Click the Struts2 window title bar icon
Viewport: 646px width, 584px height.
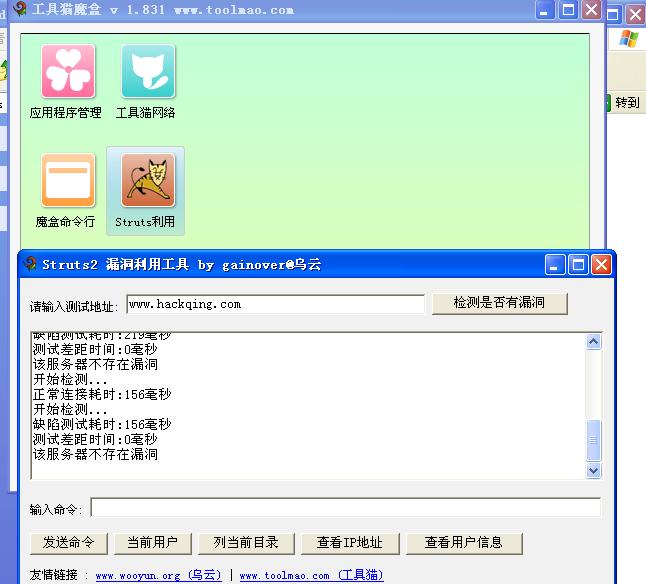(30, 264)
